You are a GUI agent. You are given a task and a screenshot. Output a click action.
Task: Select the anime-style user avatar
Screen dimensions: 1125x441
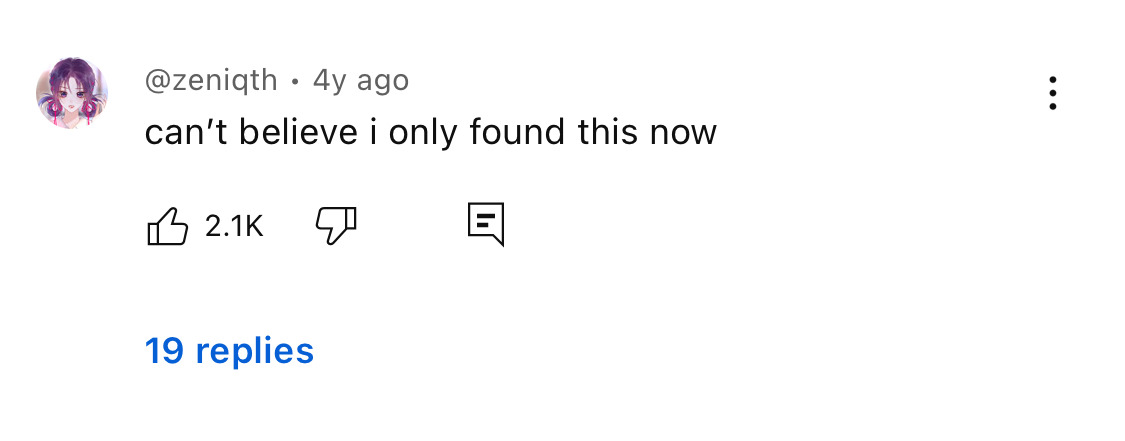tap(72, 93)
